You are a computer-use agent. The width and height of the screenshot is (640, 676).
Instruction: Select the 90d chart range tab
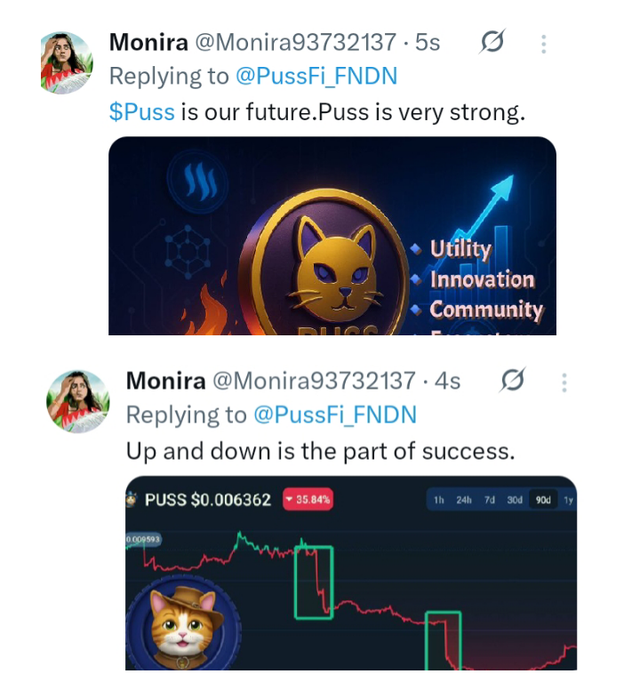point(543,500)
